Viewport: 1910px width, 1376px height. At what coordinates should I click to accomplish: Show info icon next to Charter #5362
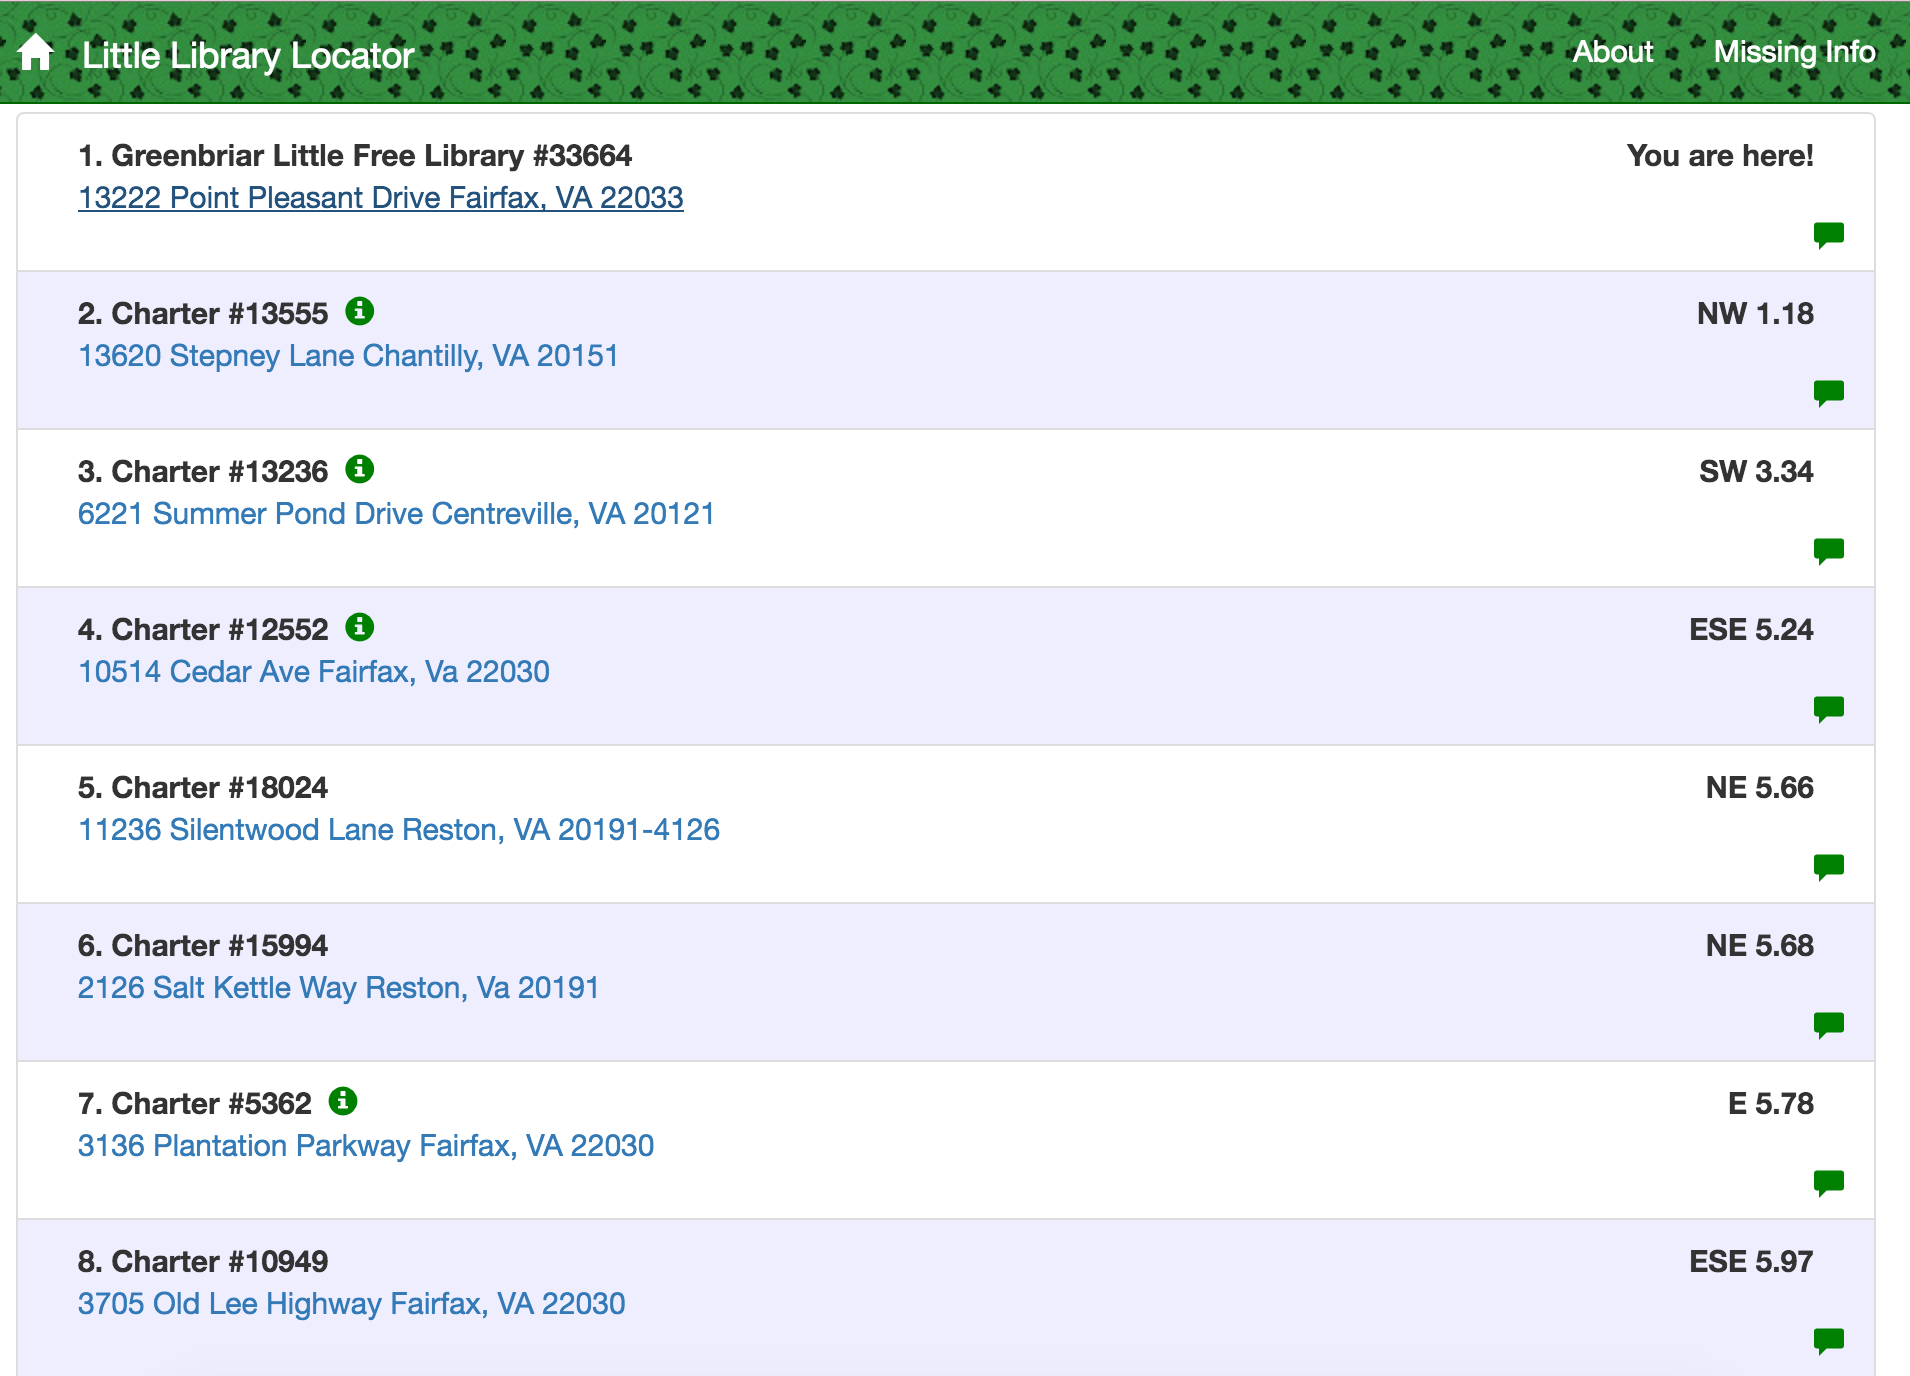[x=343, y=1101]
